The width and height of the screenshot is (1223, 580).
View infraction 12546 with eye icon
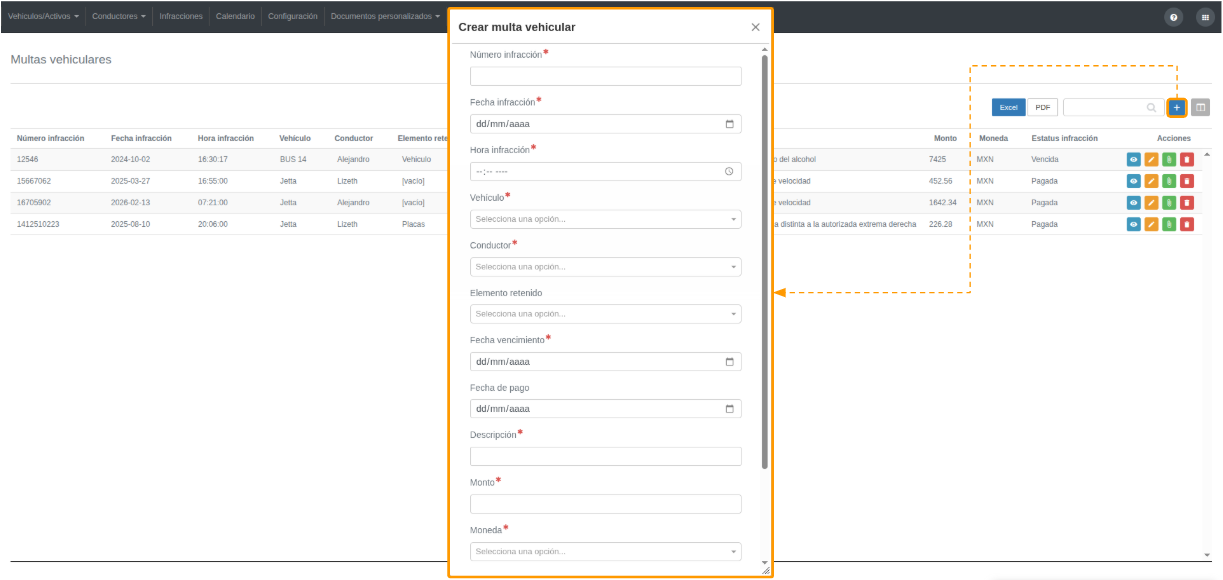coord(1134,159)
